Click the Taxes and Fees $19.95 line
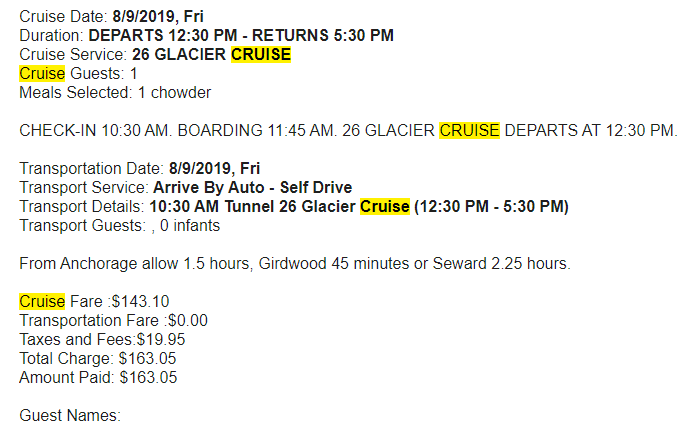 pyautogui.click(x=102, y=339)
